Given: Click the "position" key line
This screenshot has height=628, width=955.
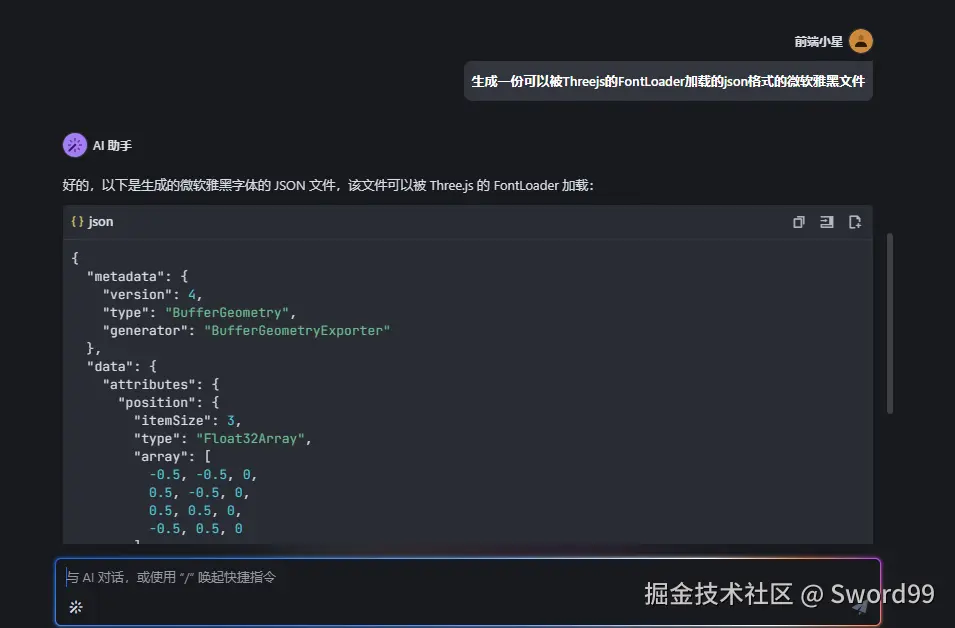Looking at the screenshot, I should click(x=169, y=403).
